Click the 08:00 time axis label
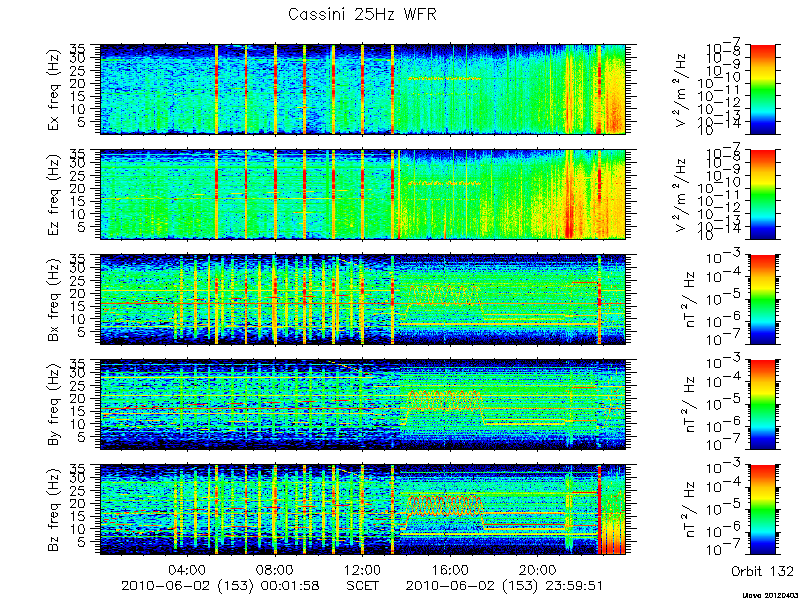 pos(276,569)
